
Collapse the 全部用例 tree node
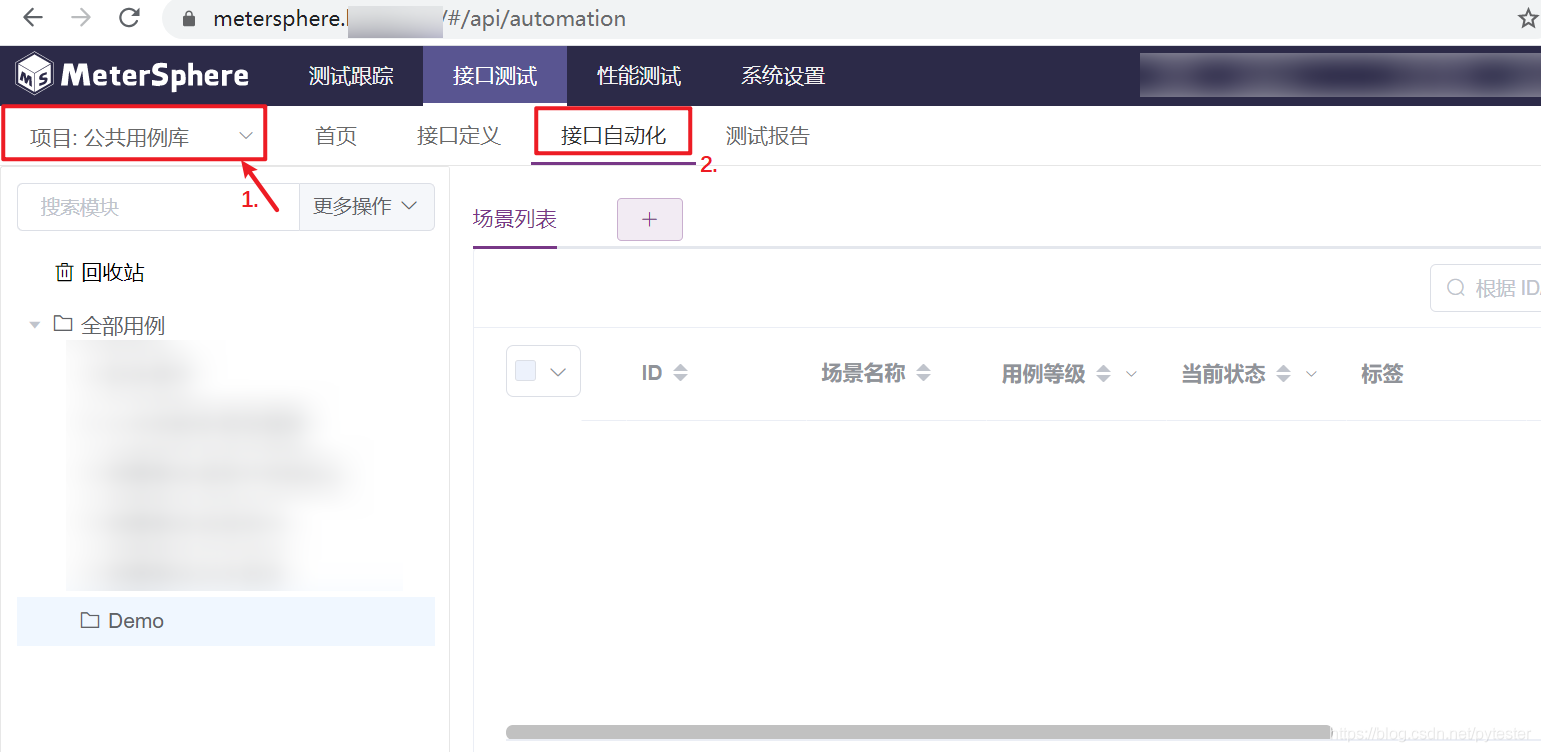35,325
